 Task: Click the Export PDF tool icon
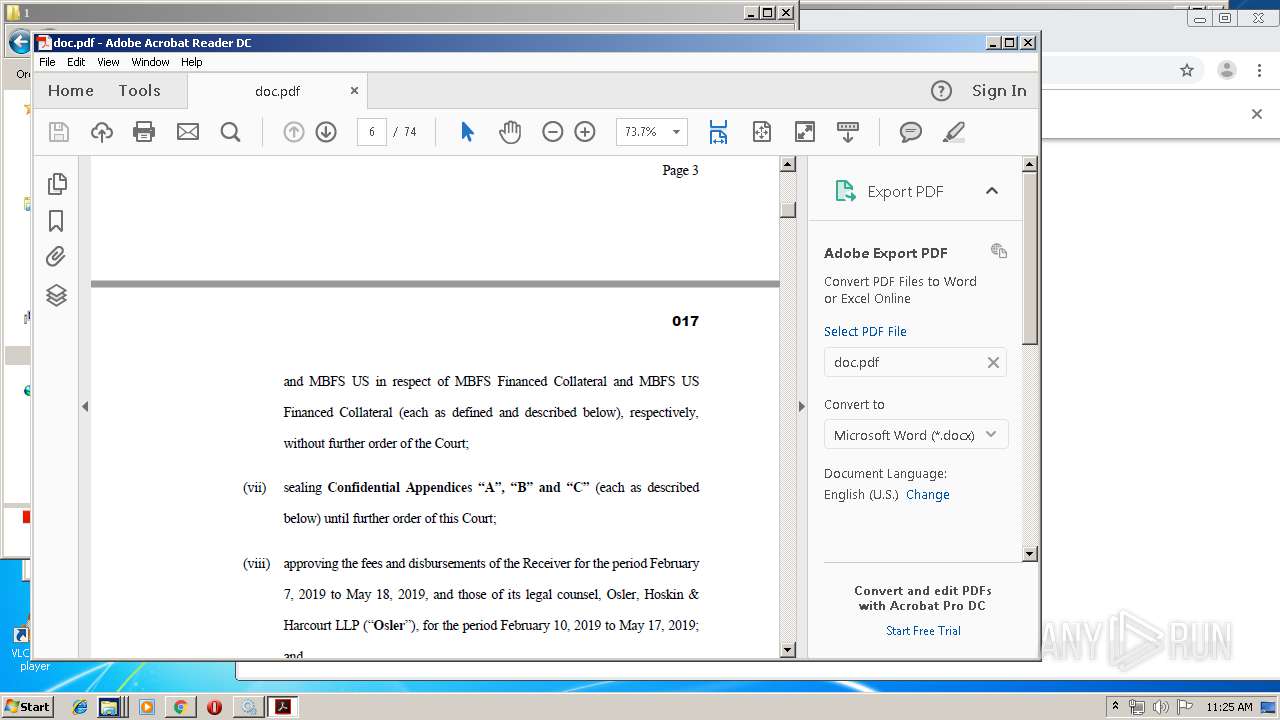coord(846,191)
